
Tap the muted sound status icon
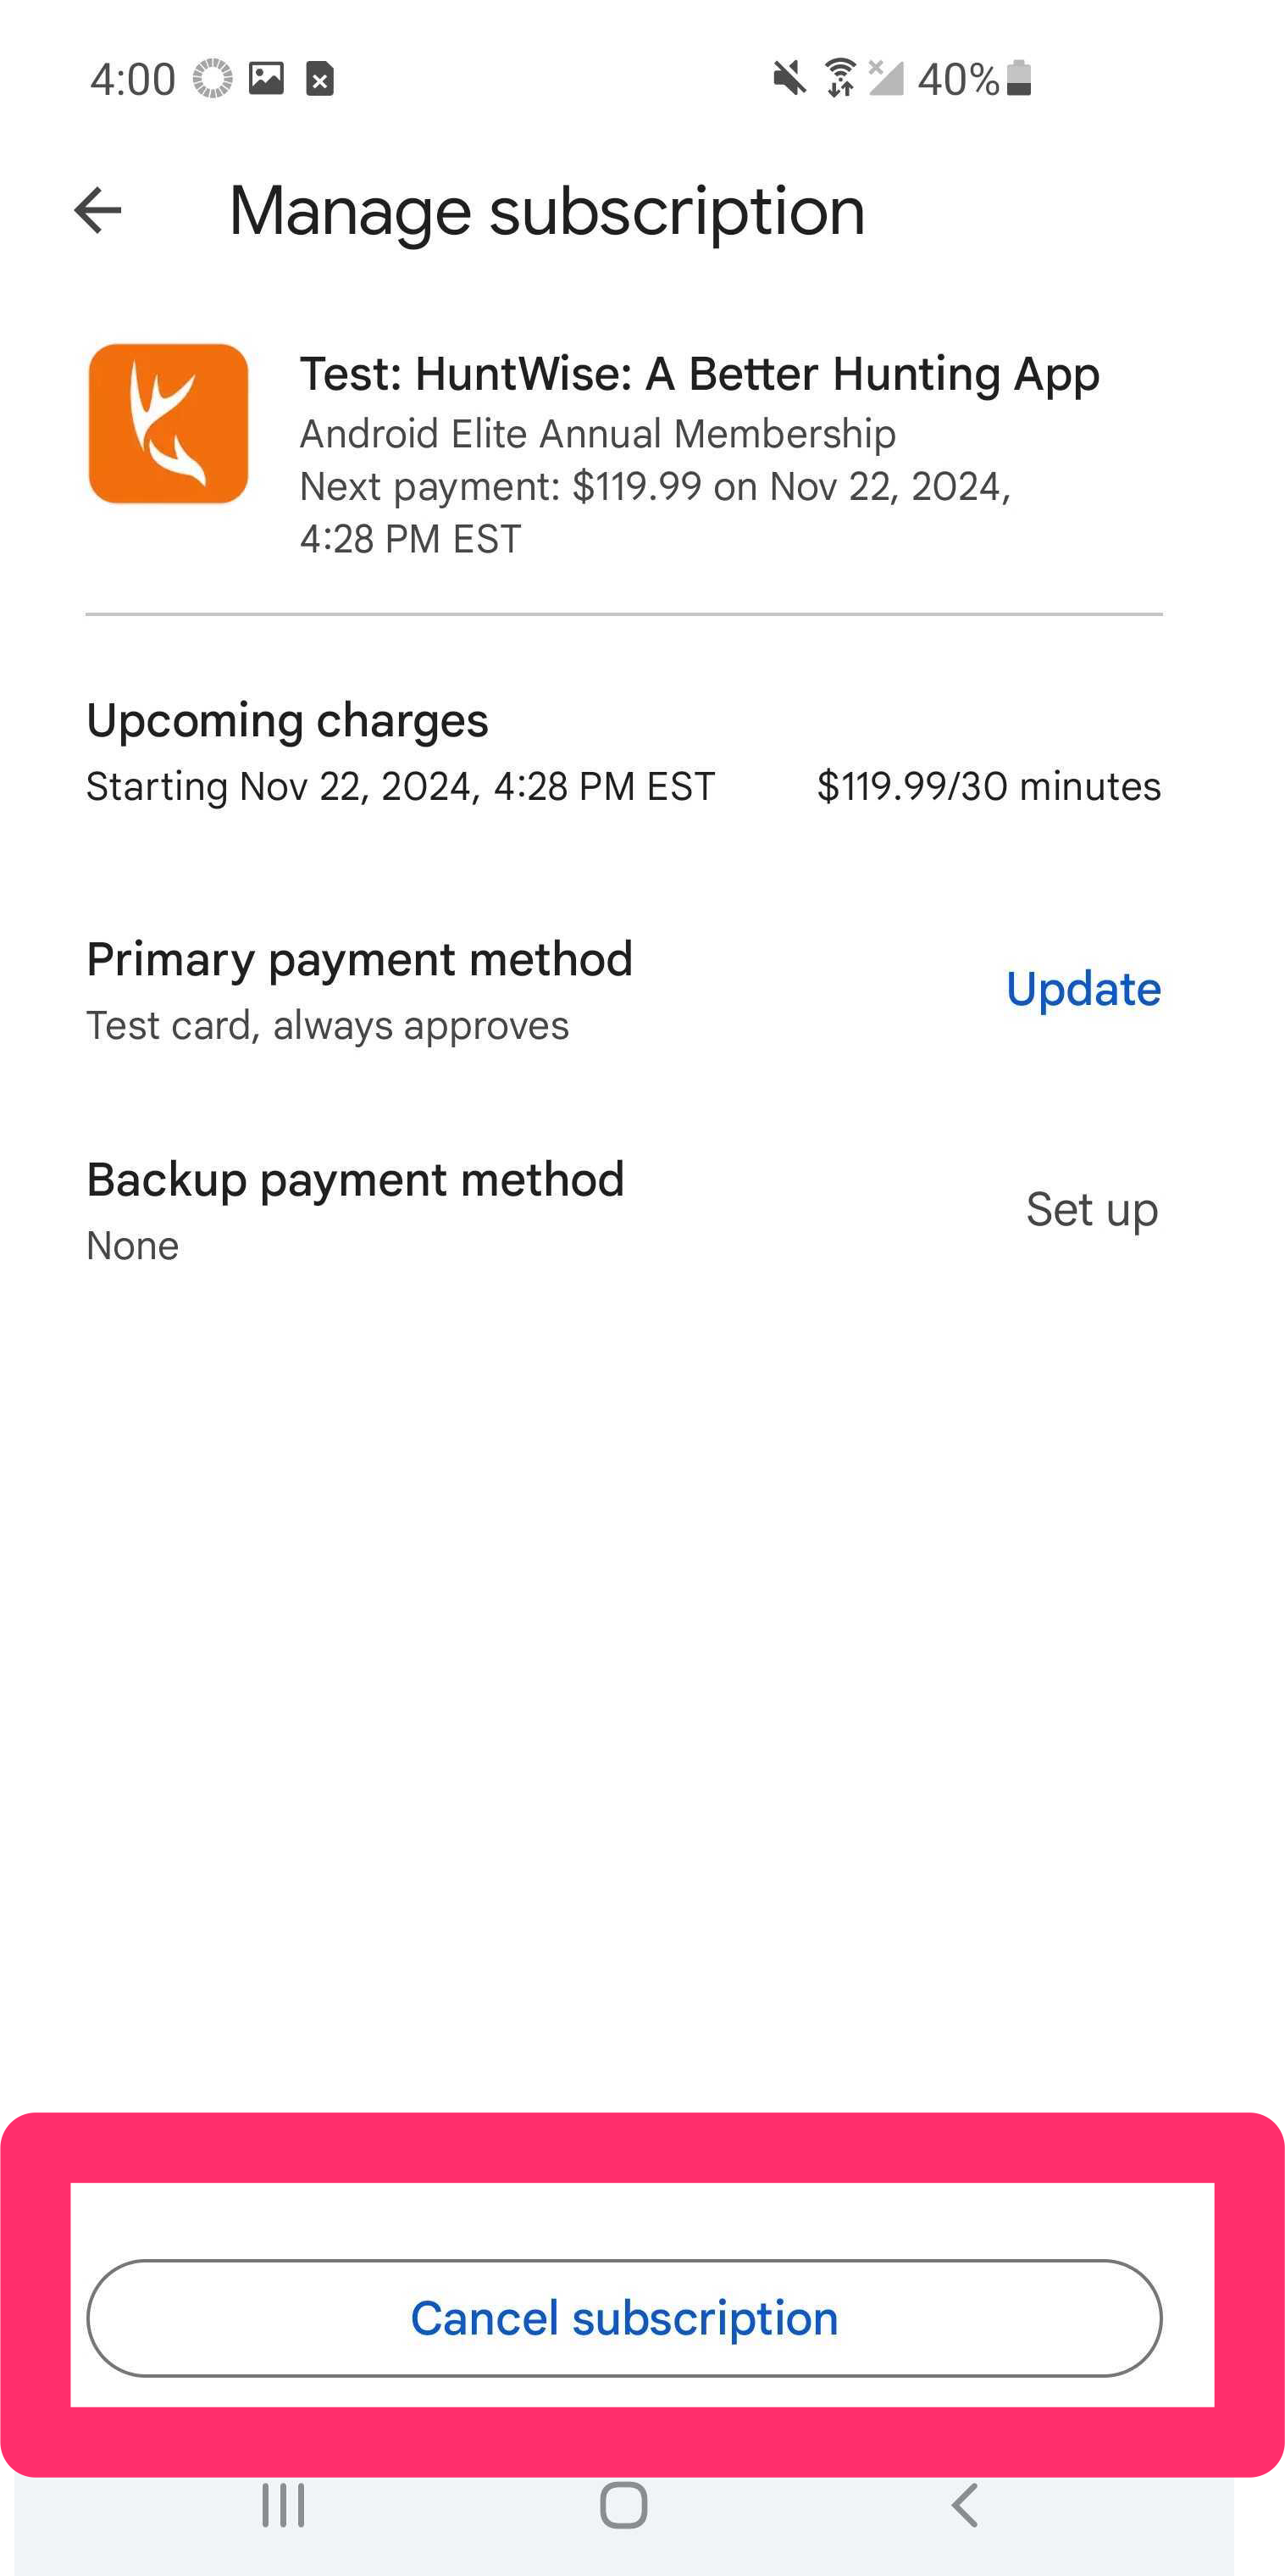(789, 78)
